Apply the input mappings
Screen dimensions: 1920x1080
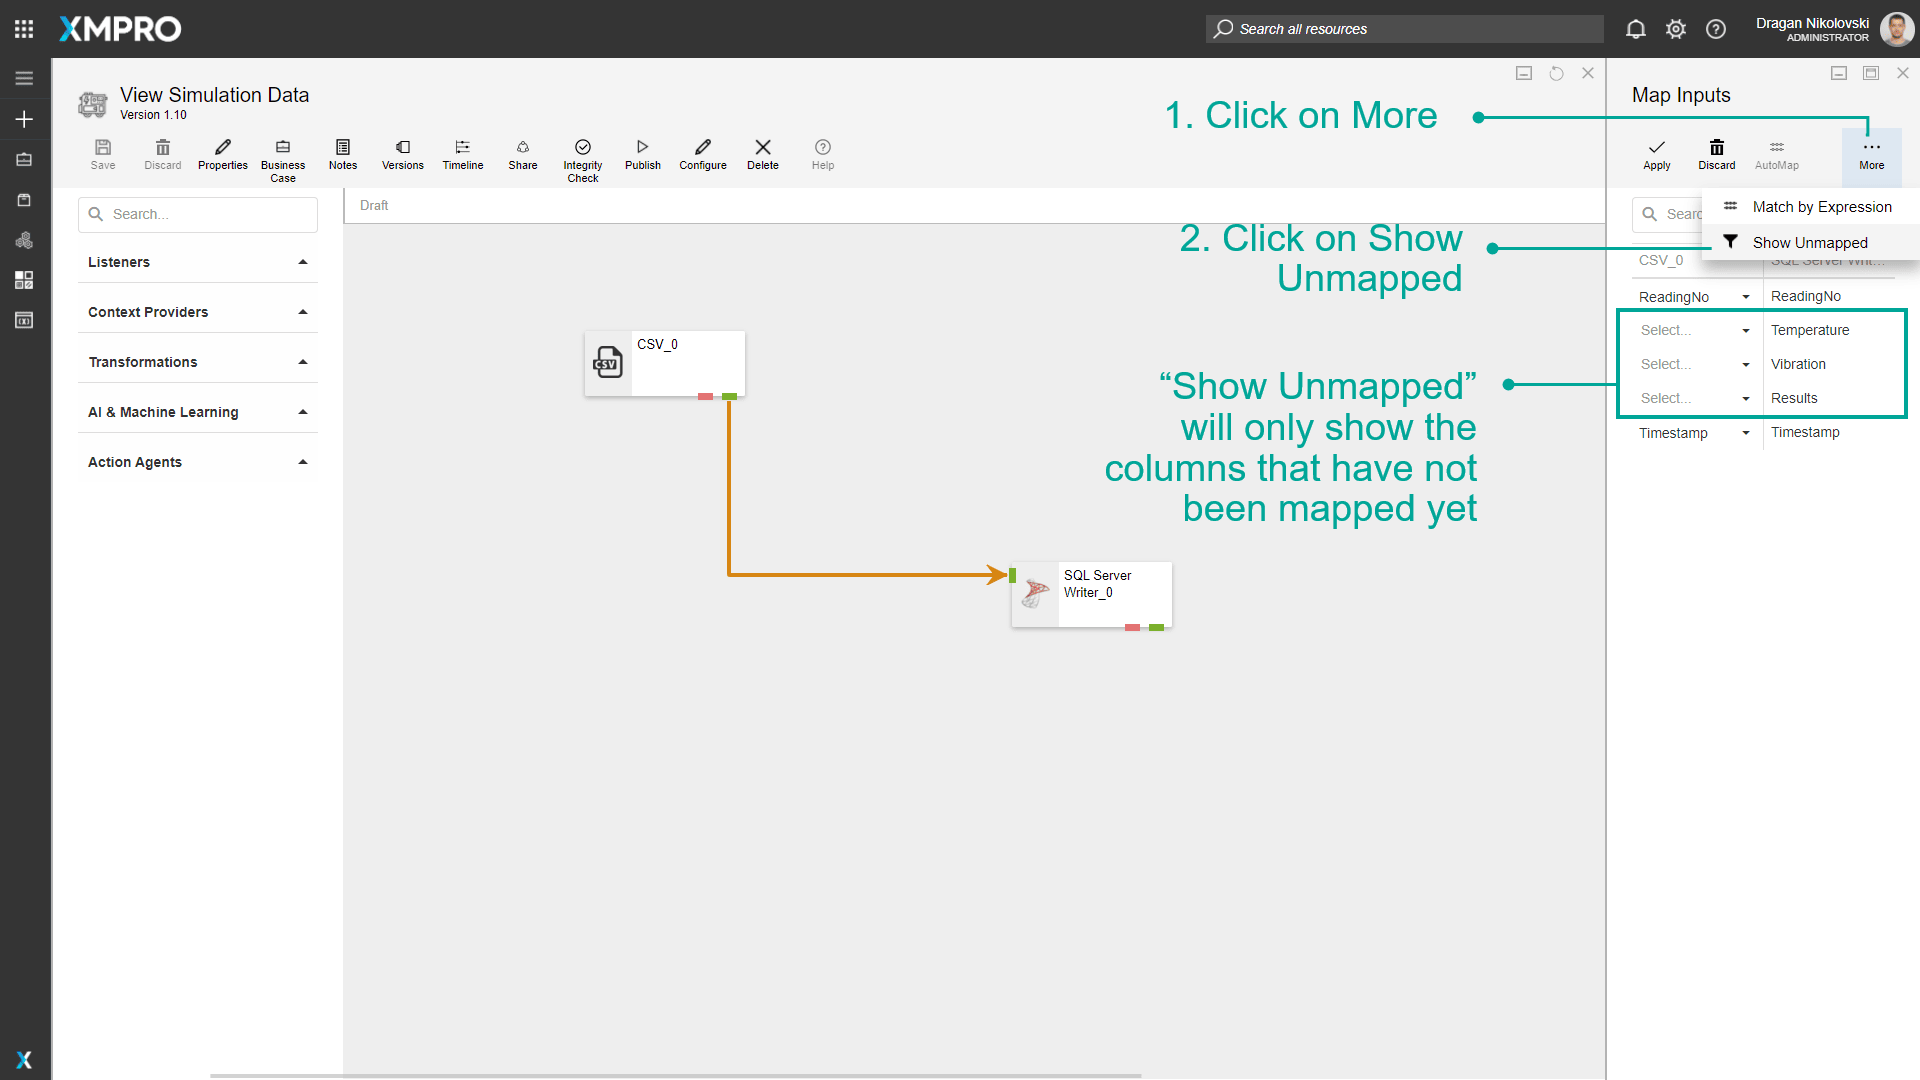tap(1656, 154)
